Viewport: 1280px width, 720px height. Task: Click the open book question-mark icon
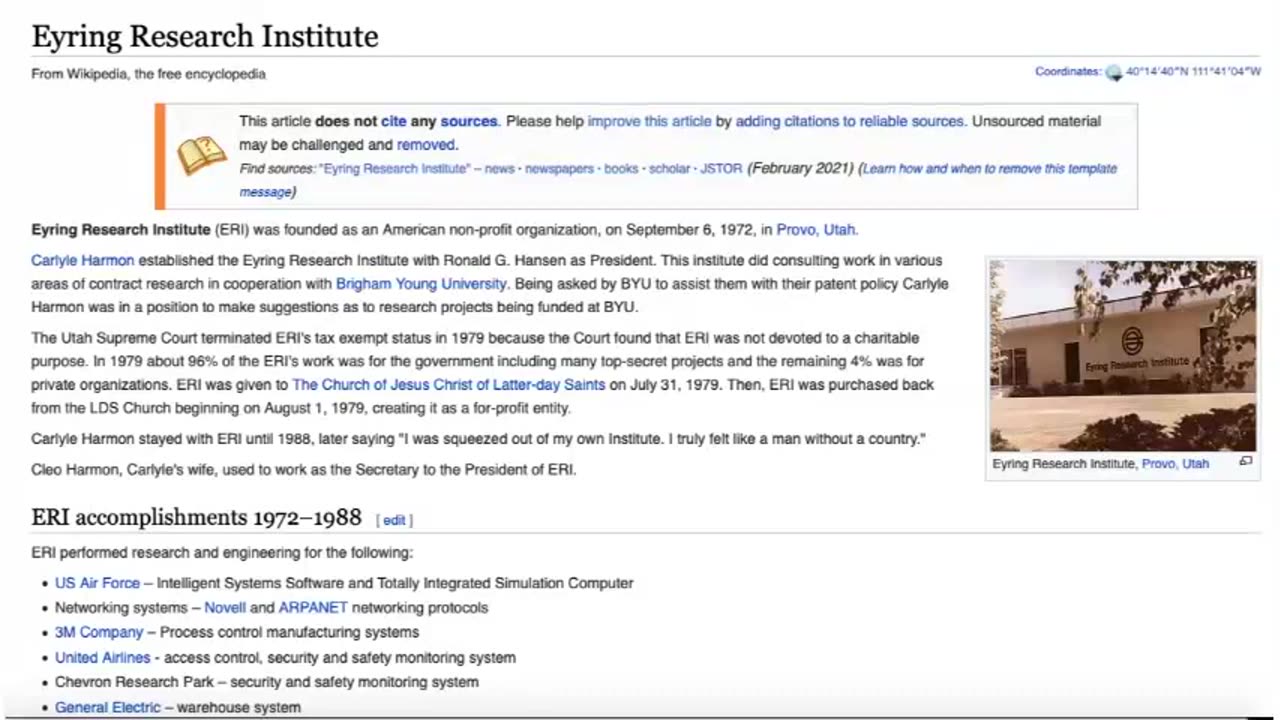point(202,155)
